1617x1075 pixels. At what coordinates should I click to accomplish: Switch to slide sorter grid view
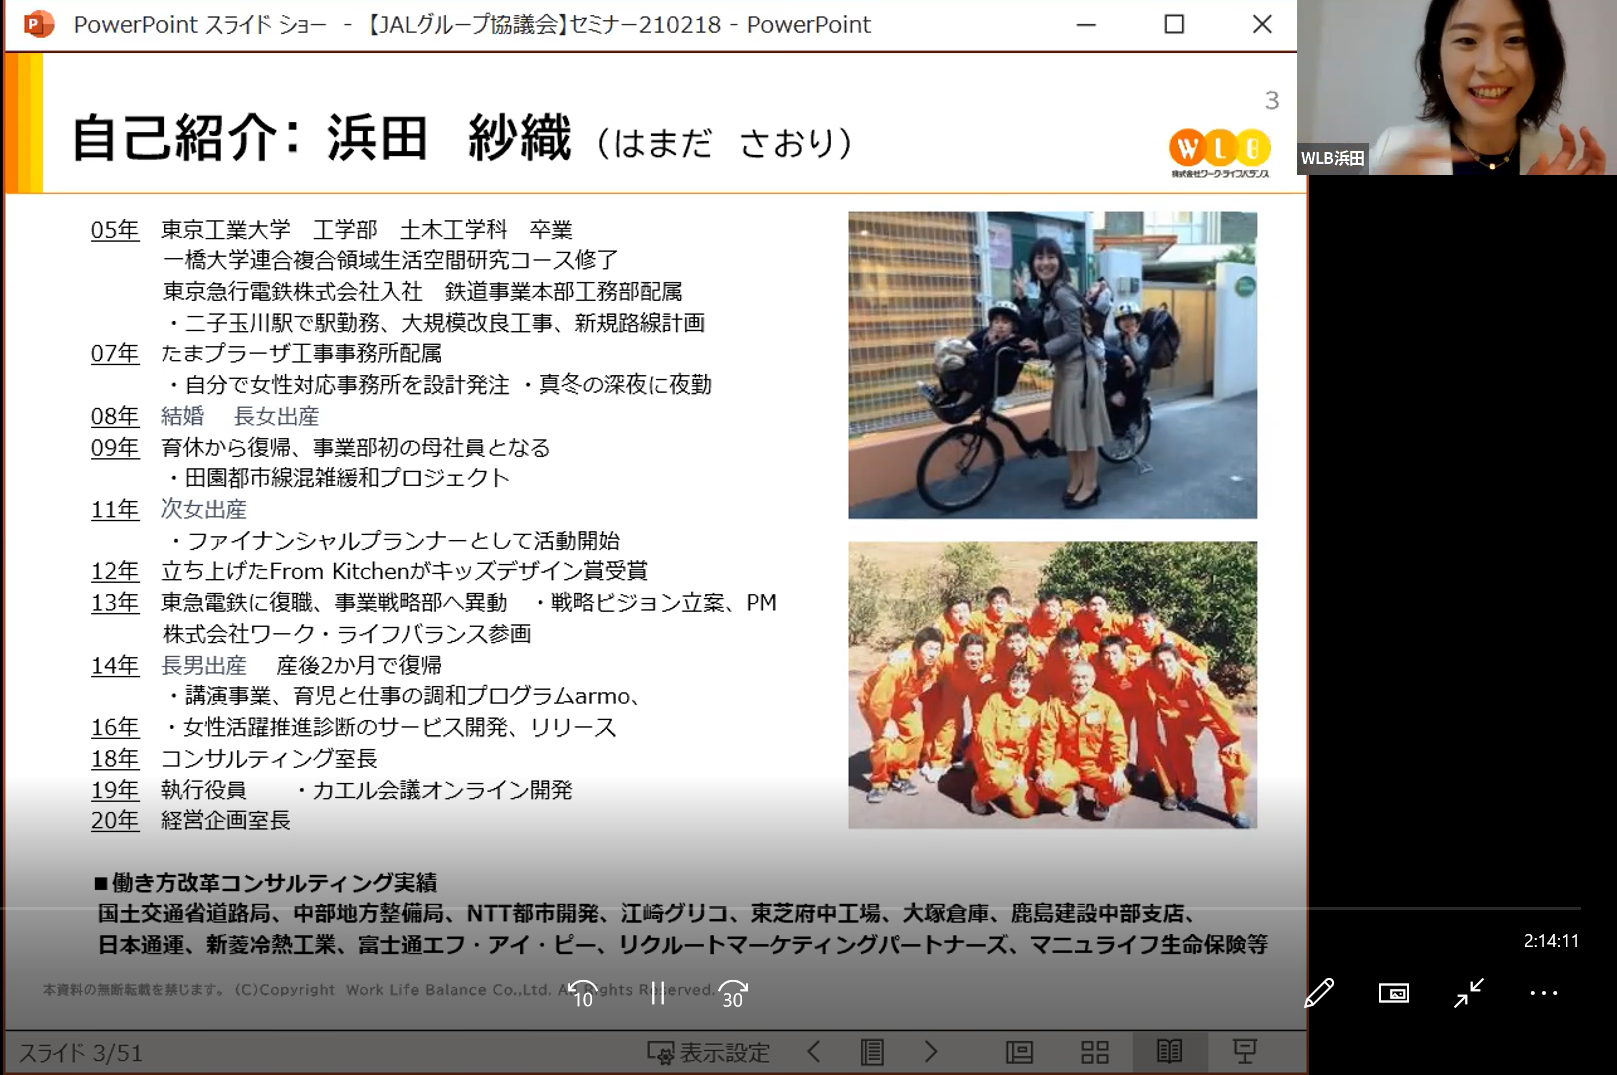pyautogui.click(x=1095, y=1051)
